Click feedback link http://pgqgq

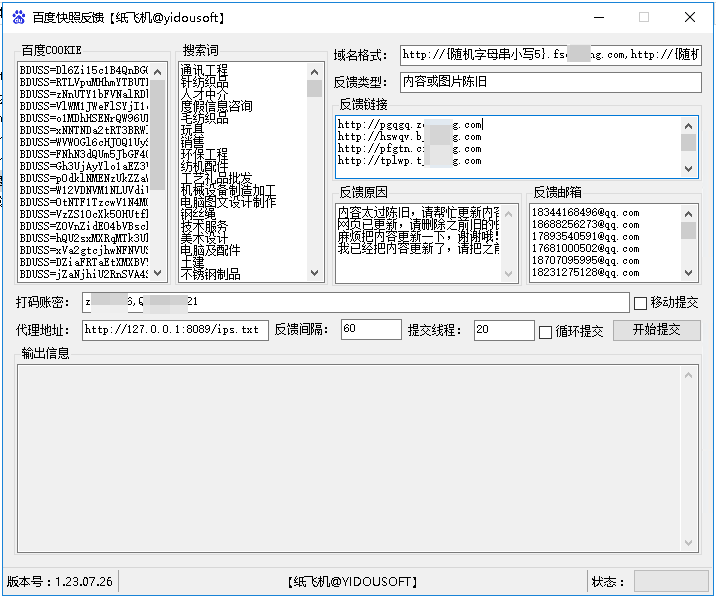(410, 125)
